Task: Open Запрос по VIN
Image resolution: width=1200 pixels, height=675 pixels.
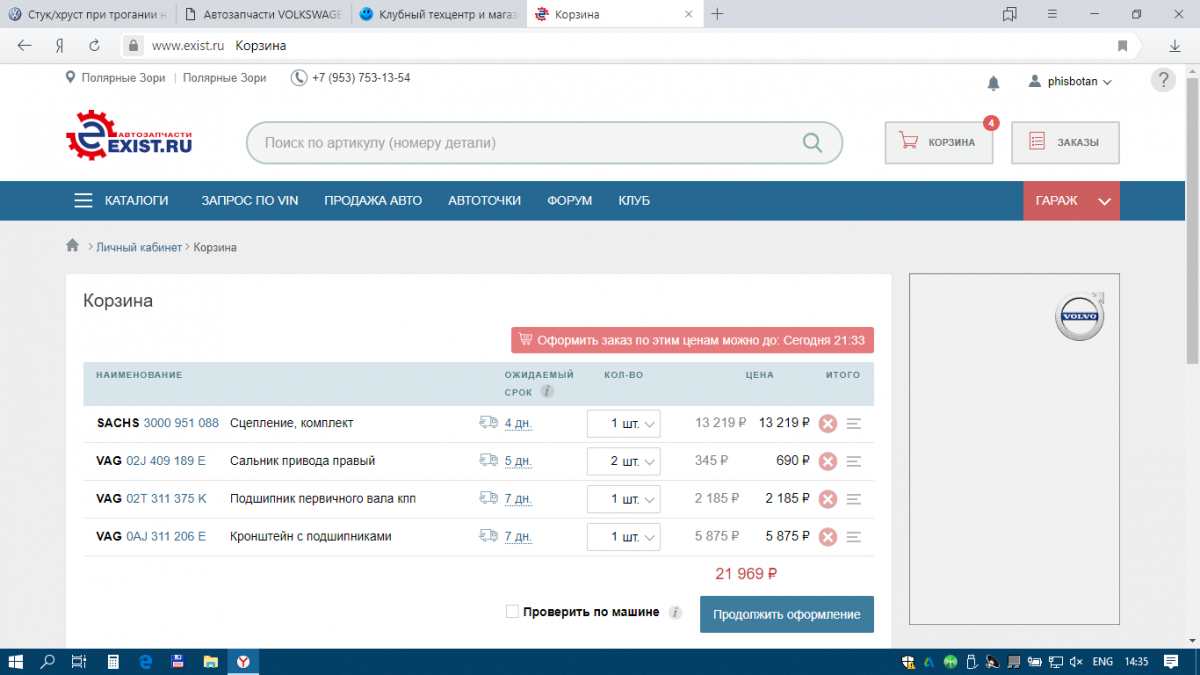Action: point(250,200)
